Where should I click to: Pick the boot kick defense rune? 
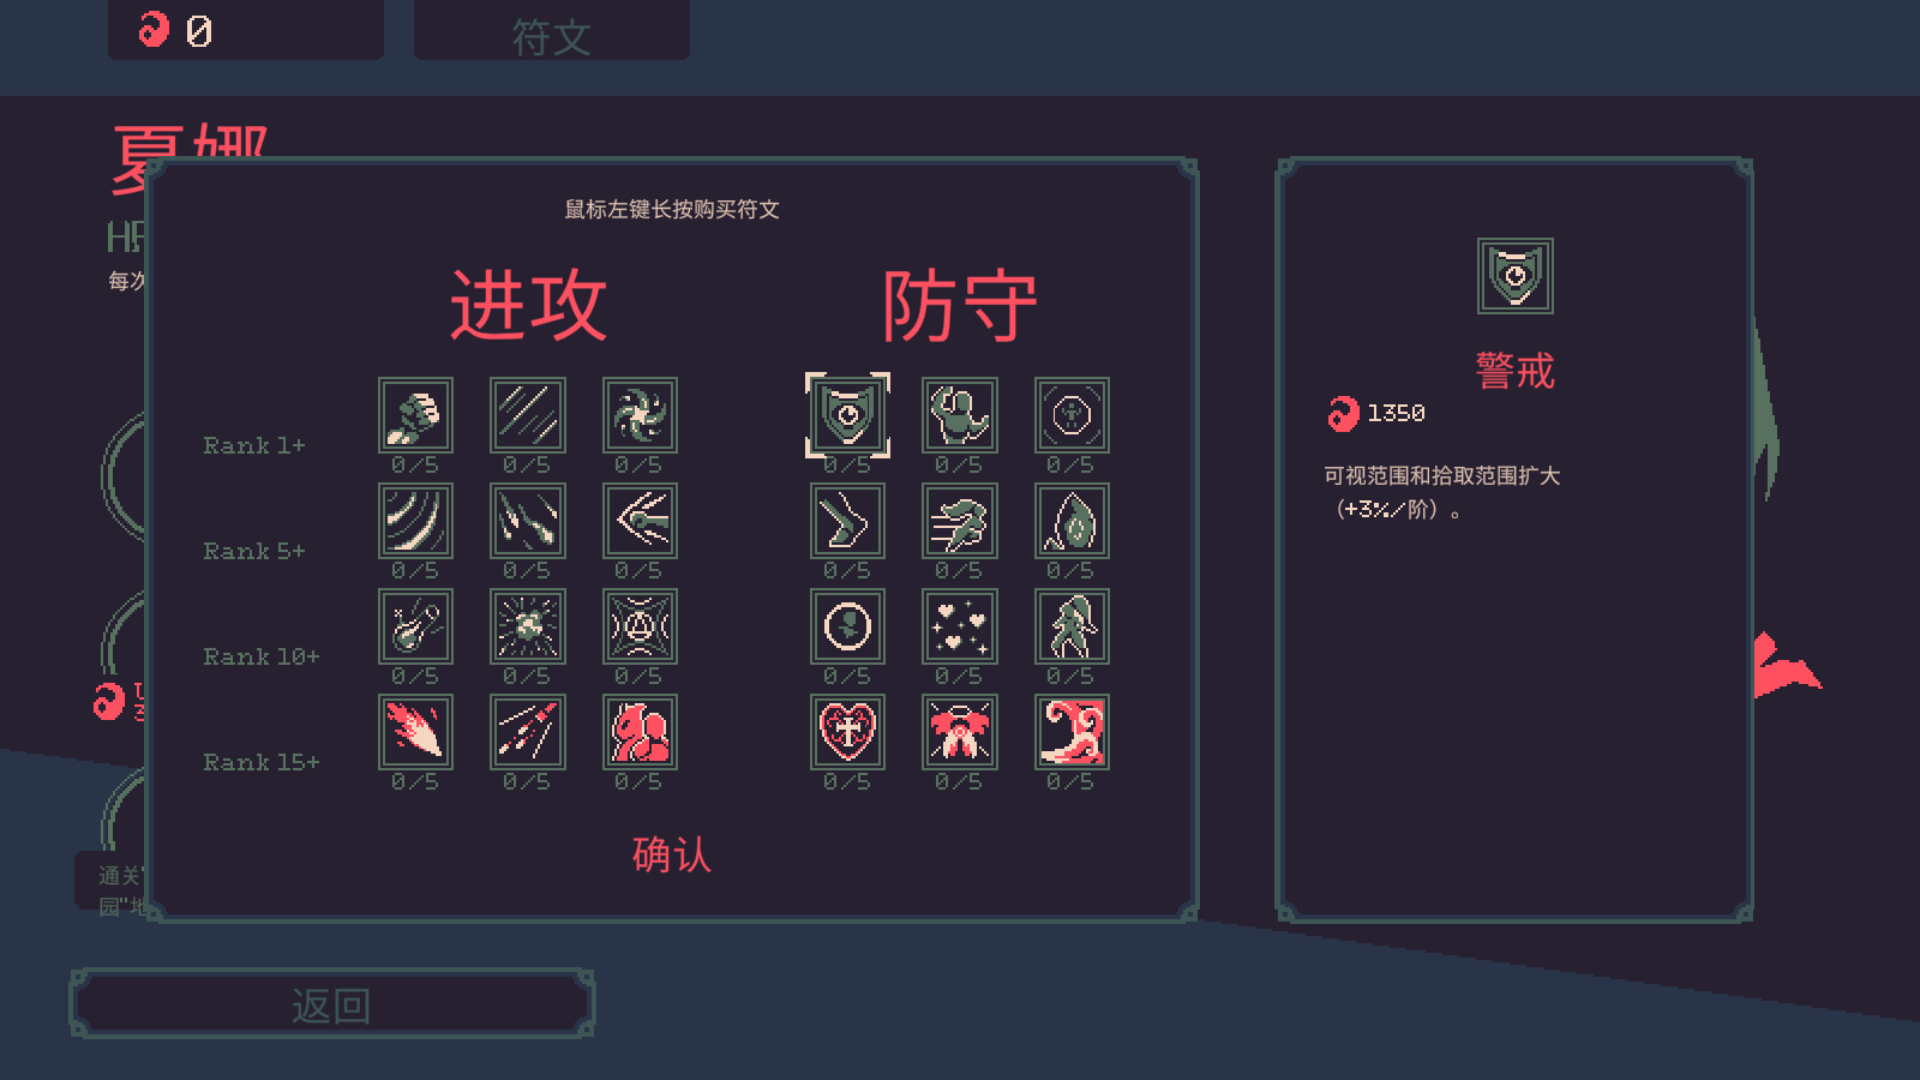[847, 521]
